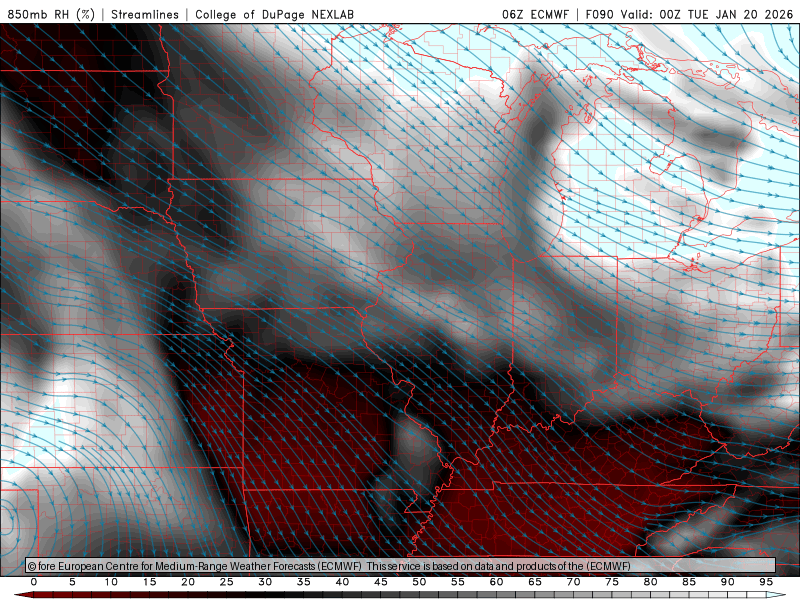Screen dimensions: 800x600
Task: Select the "Streamlines" label in header
Action: click(145, 15)
